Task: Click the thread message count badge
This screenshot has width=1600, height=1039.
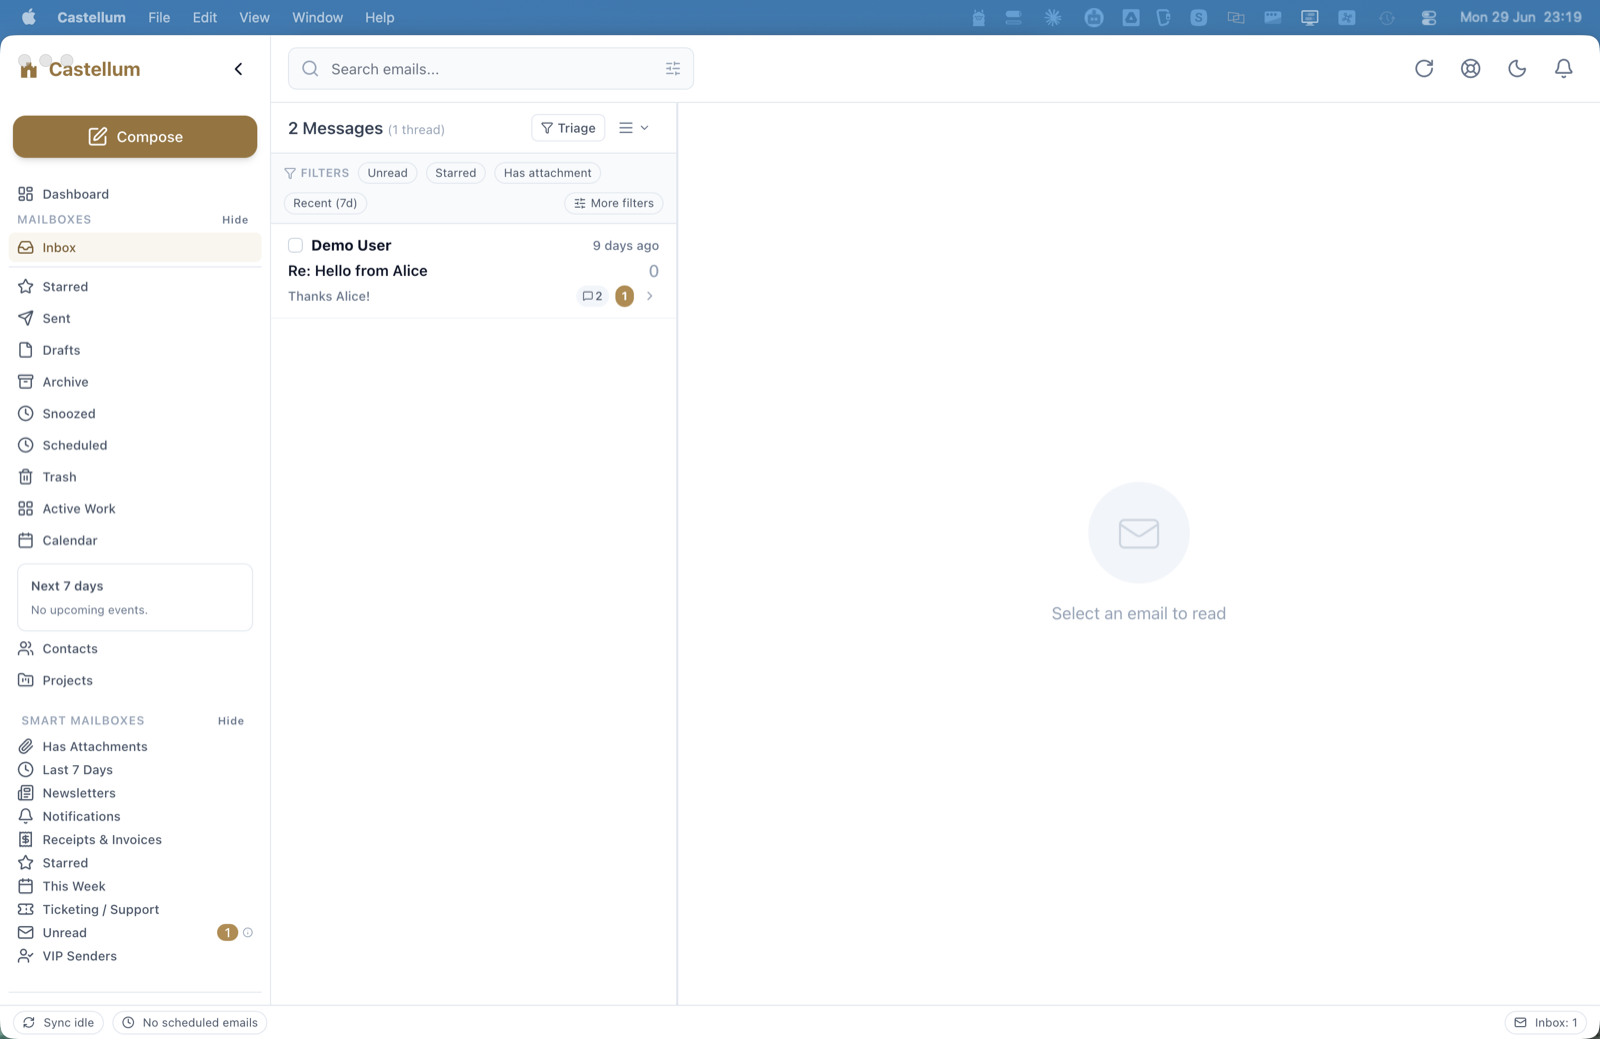Action: coord(592,296)
